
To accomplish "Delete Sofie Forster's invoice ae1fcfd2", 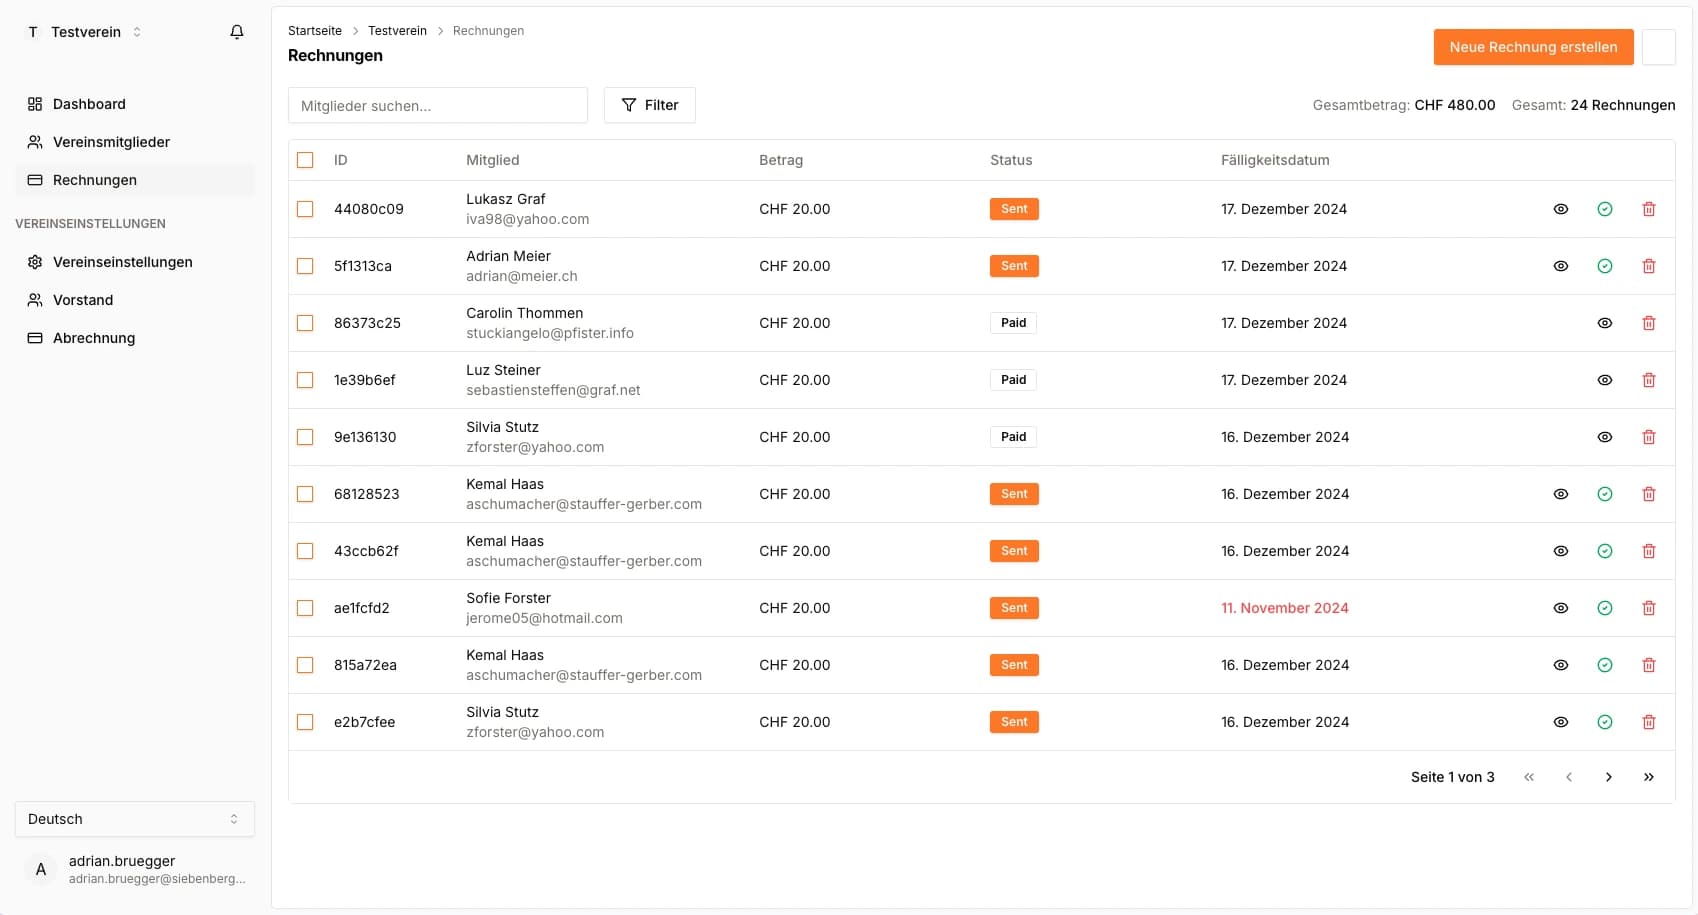I will (1649, 608).
